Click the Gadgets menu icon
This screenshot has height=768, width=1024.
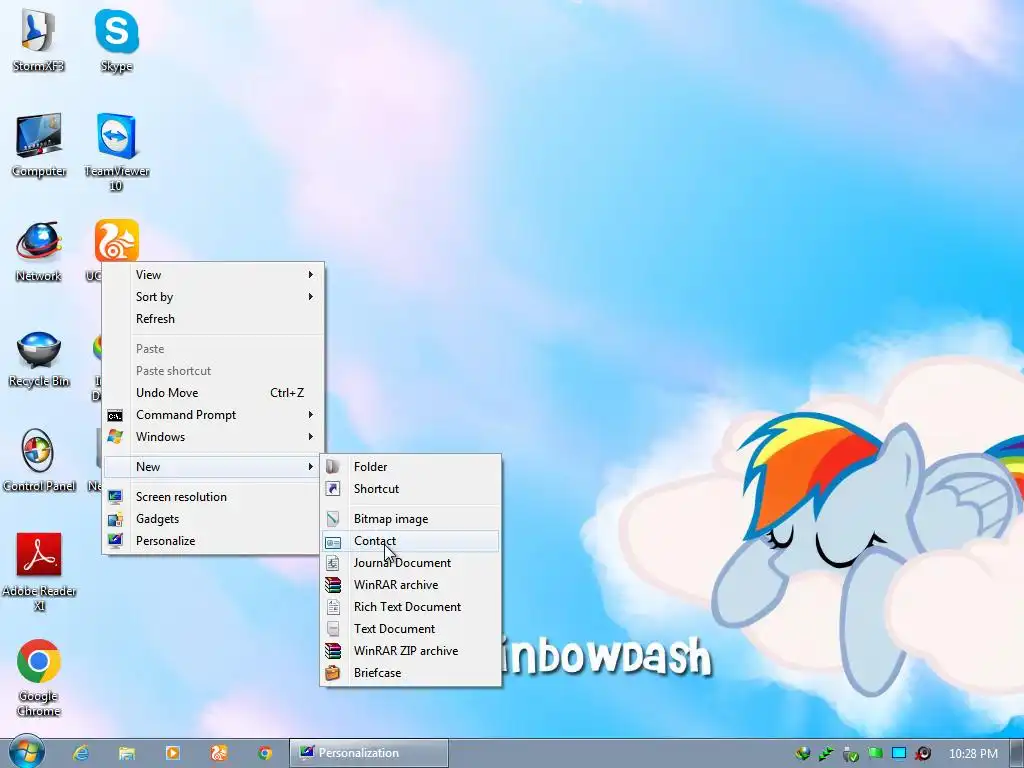(115, 519)
